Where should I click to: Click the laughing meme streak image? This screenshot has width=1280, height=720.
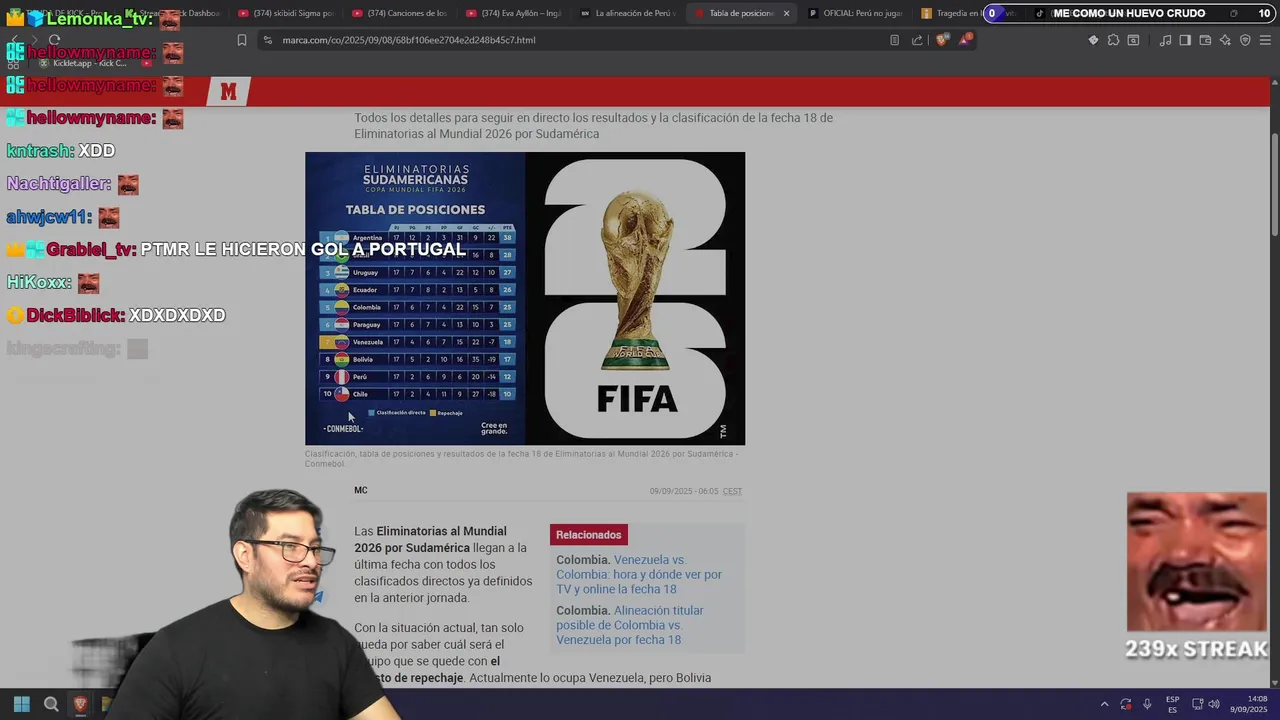click(1196, 562)
